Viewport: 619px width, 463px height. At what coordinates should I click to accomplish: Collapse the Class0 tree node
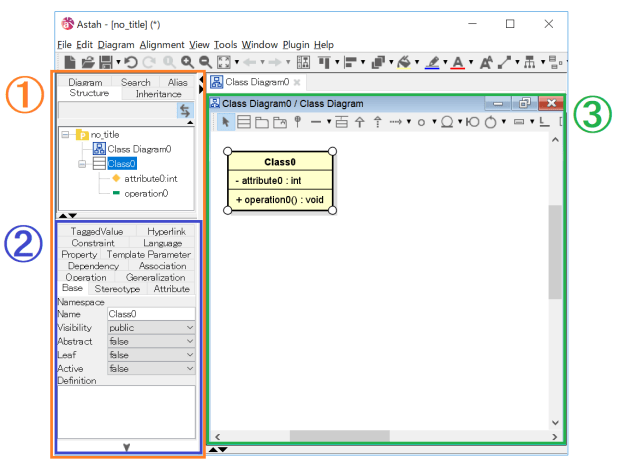84,163
